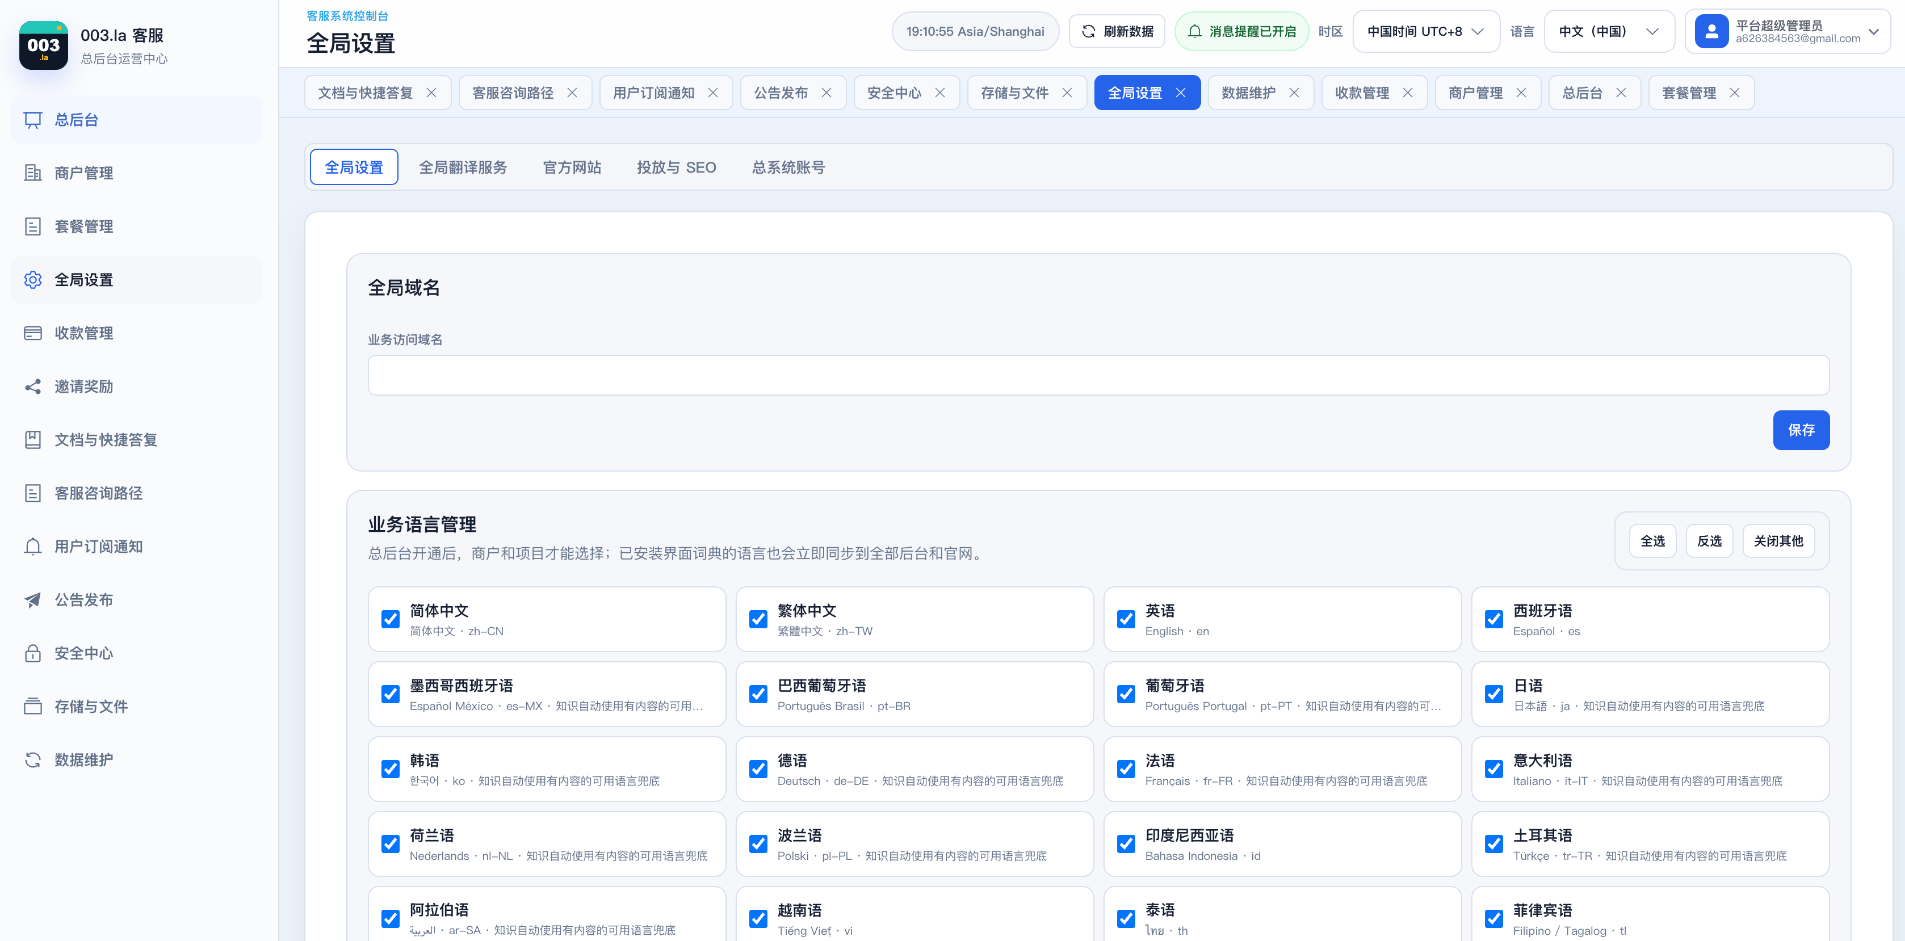Expand the 平台超级管理员 account menu
The image size is (1905, 941).
click(1787, 31)
